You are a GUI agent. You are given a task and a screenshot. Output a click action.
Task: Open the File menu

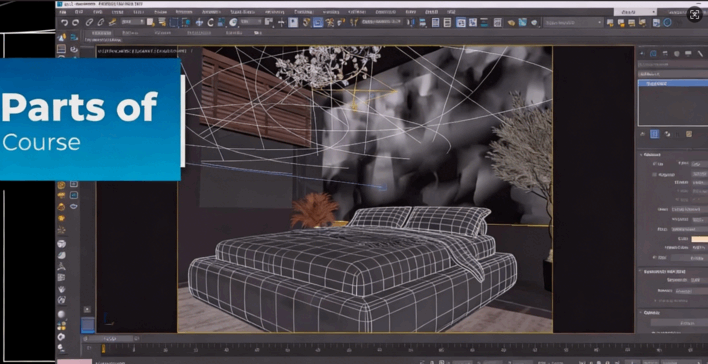pyautogui.click(x=63, y=12)
